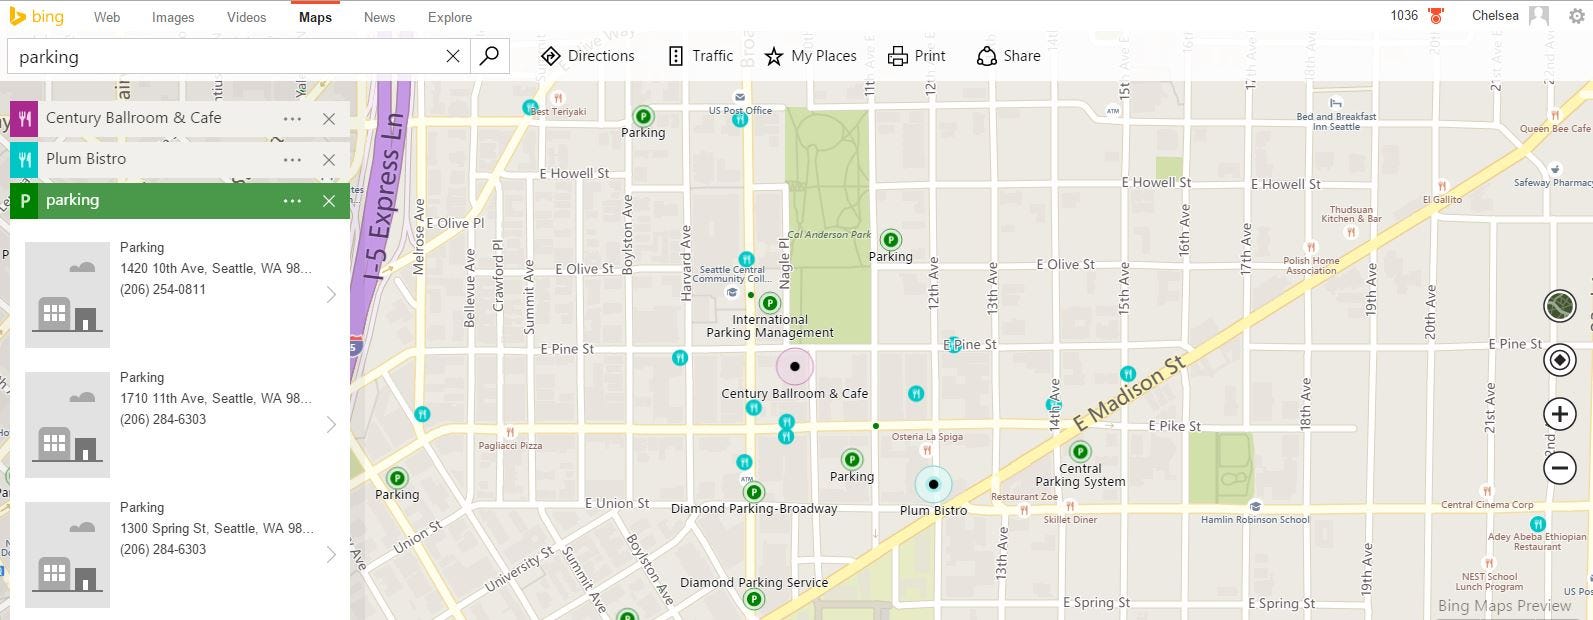Click thumbnail for 1710 11th Ave parking
The image size is (1593, 620).
click(67, 425)
